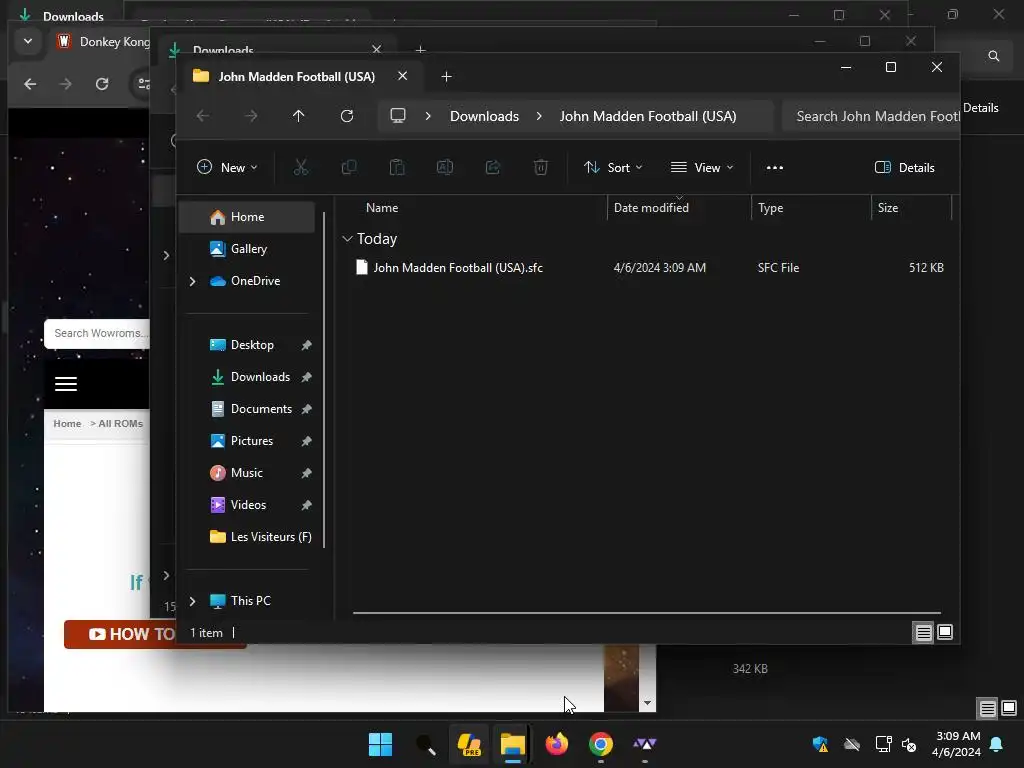Toggle the Details pane button
Image resolution: width=1024 pixels, height=768 pixels.
[x=904, y=168]
